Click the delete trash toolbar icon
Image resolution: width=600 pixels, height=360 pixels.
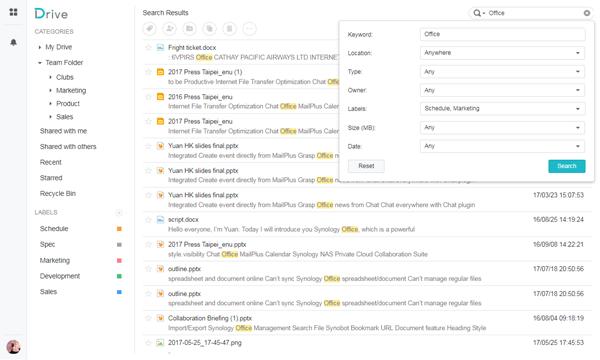[x=229, y=29]
